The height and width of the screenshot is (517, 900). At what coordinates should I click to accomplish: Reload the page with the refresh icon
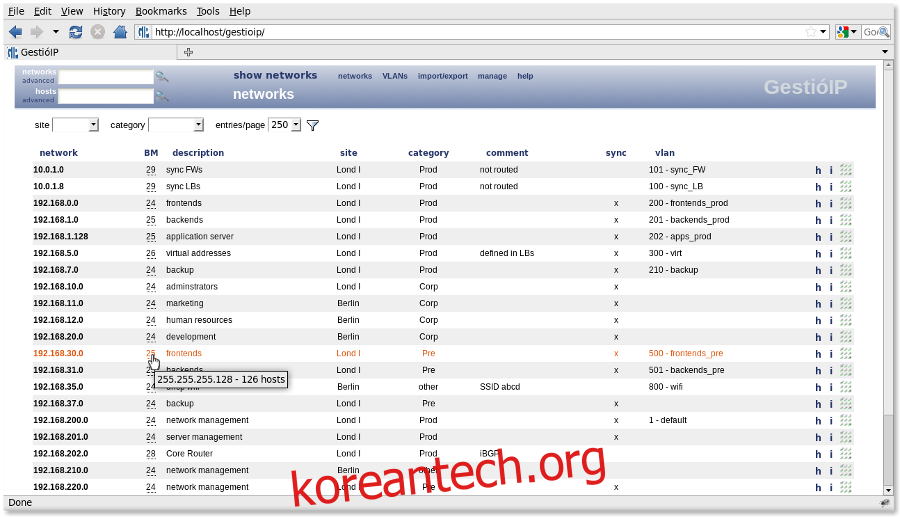click(75, 32)
